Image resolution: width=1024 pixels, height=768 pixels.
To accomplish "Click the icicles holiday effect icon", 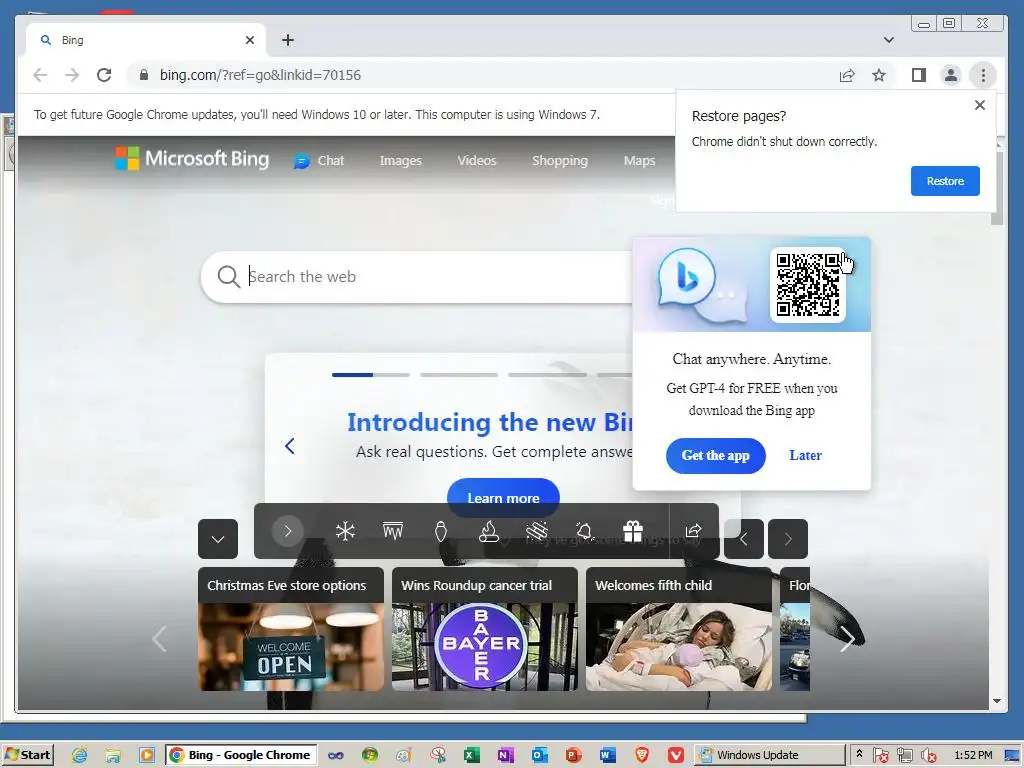I will point(392,531).
